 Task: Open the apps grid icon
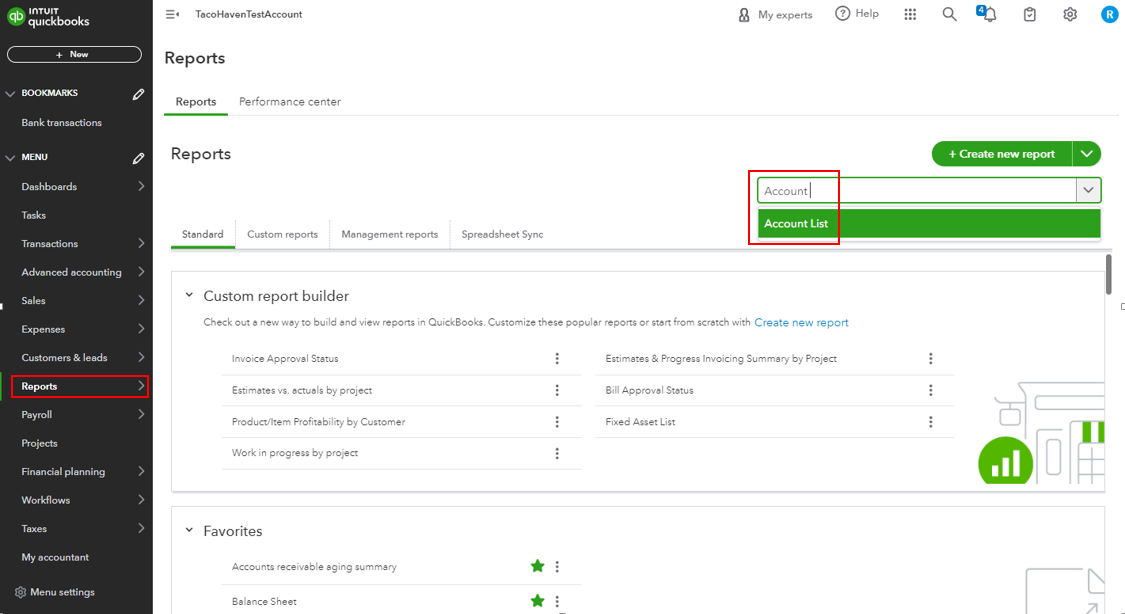910,14
